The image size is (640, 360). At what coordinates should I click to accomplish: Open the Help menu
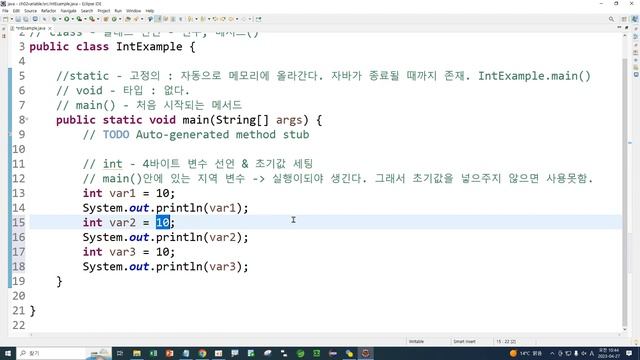pos(150,11)
